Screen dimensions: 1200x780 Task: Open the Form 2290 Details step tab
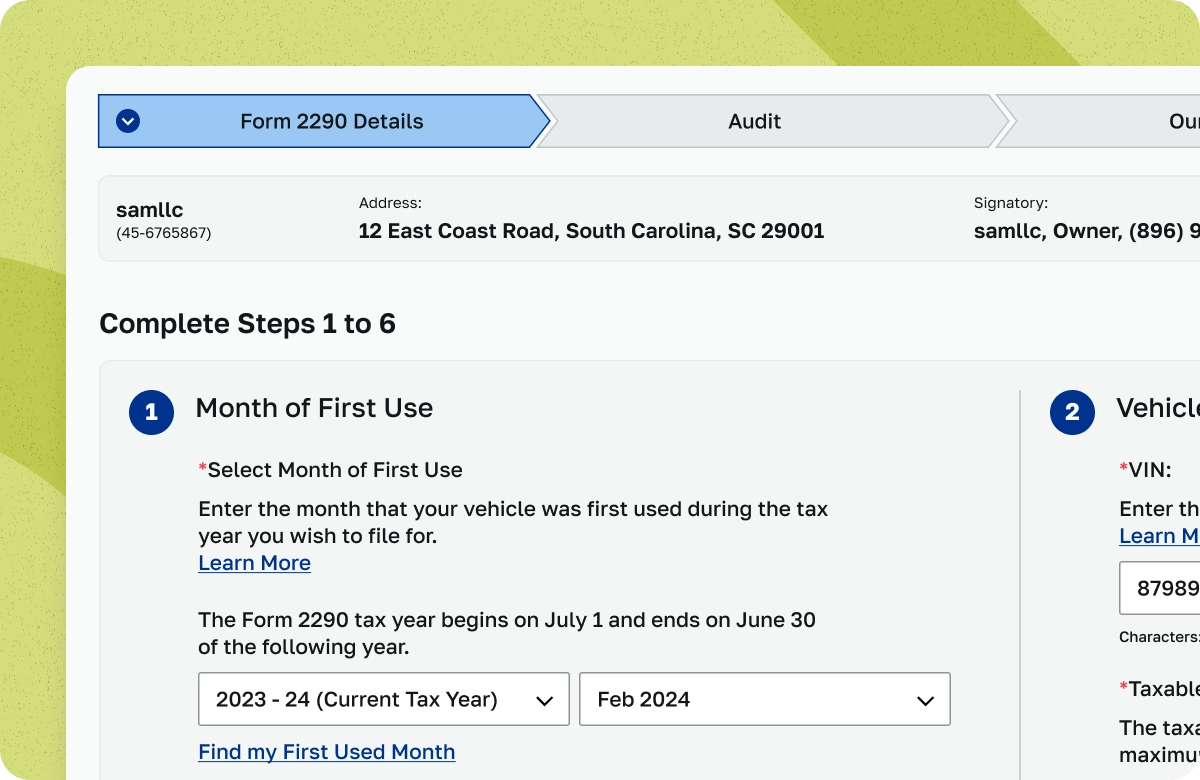[x=324, y=121]
